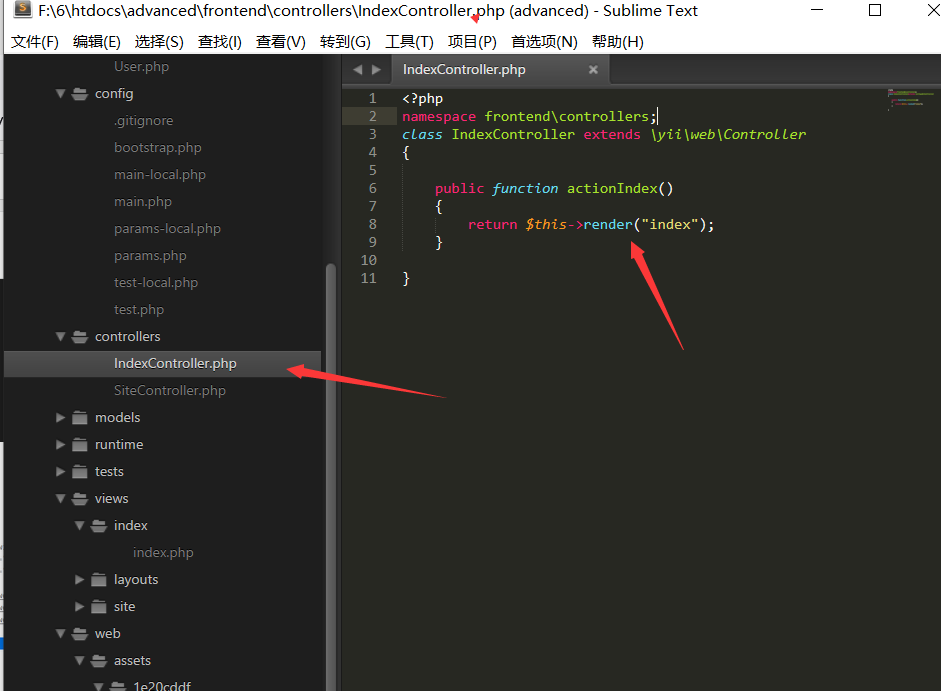Open the 转到(G) menu
Image resolution: width=941 pixels, height=691 pixels.
coord(345,42)
